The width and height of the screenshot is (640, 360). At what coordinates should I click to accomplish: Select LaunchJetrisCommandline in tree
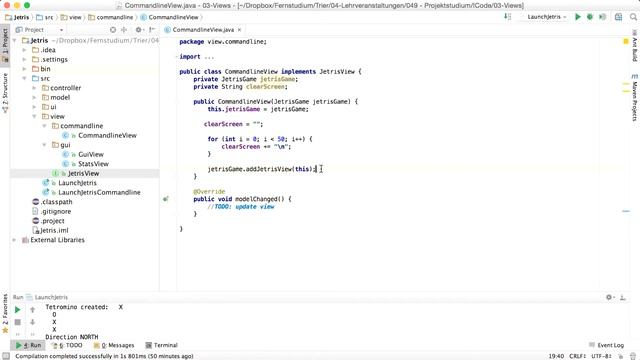99,192
